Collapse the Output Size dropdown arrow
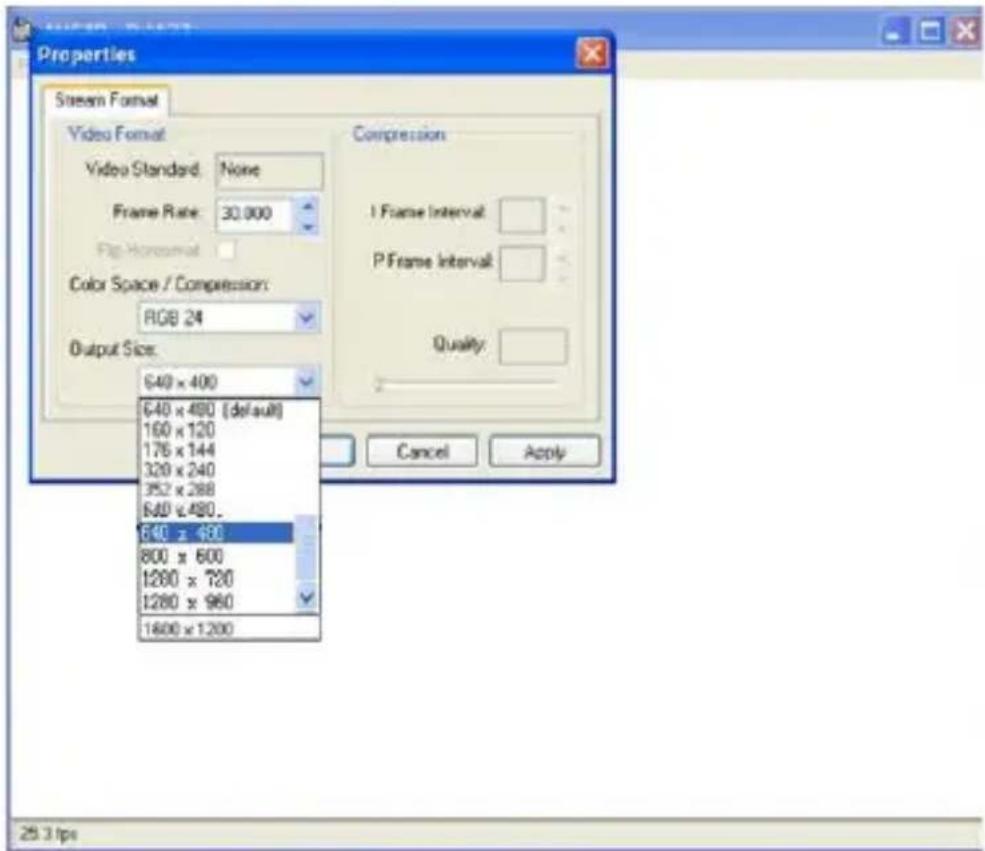 click(306, 381)
